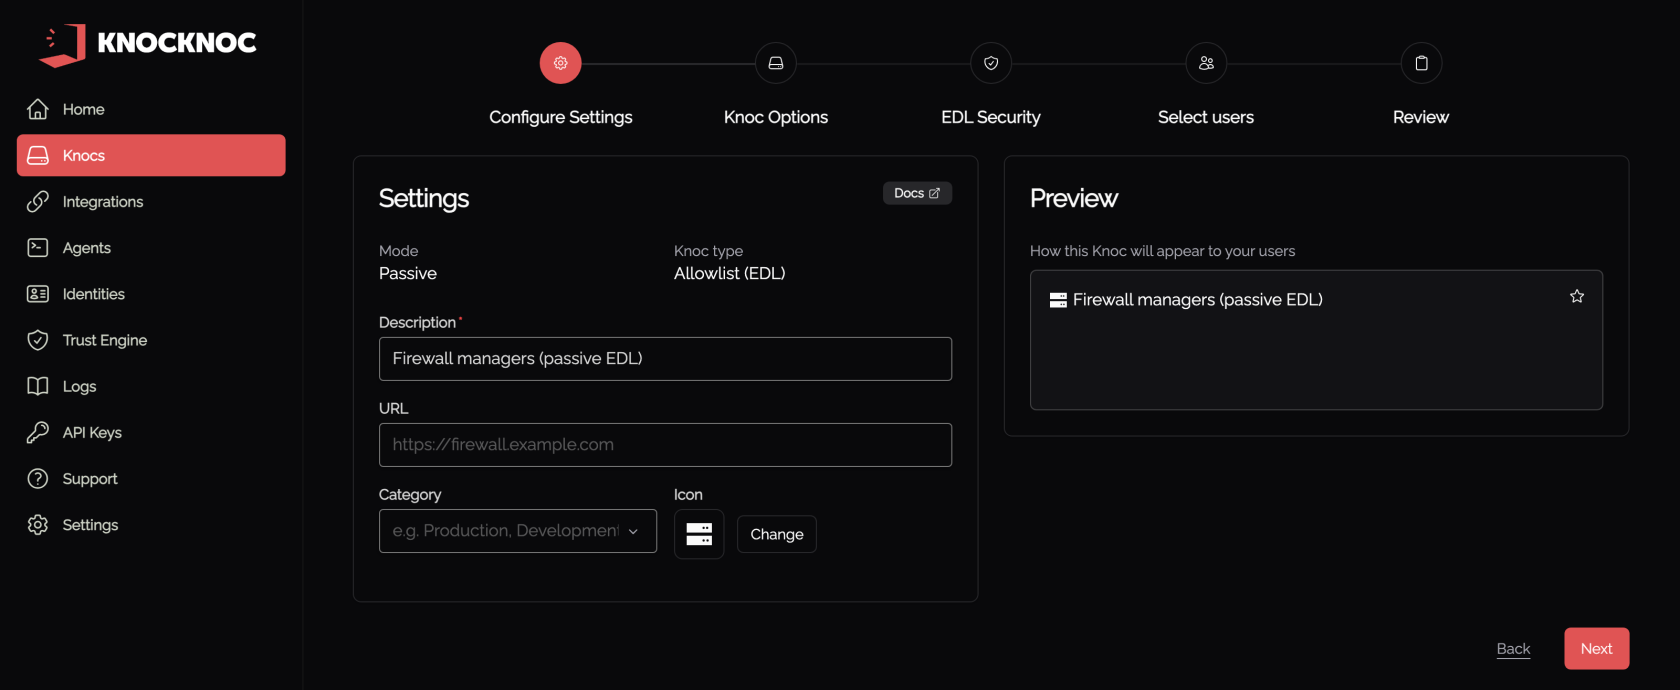Click the KNOCKNOC brand wordmark text
This screenshot has height=690, width=1680.
coord(177,42)
